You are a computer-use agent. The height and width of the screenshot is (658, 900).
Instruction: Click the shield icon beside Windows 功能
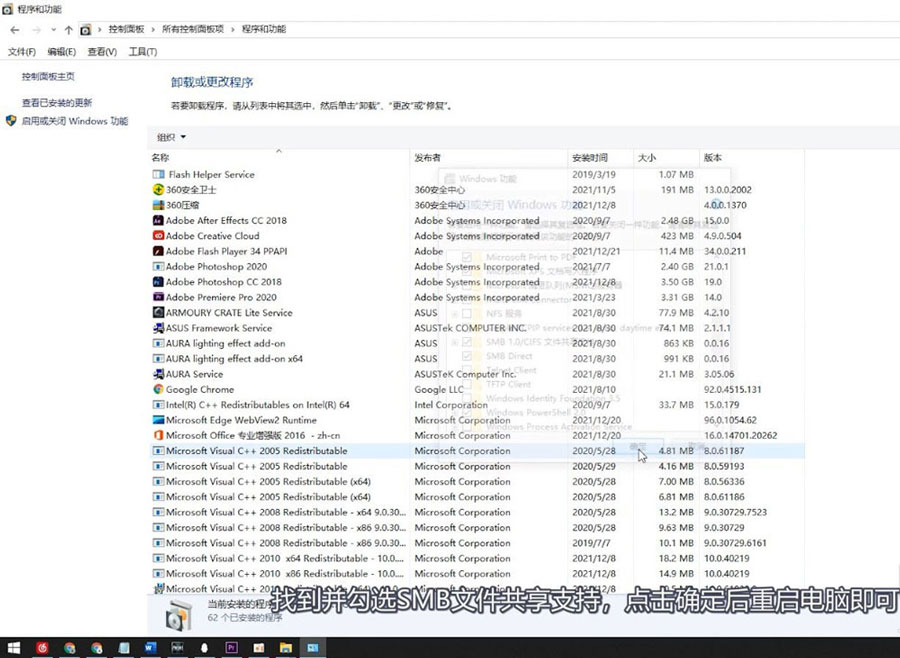pyautogui.click(x=11, y=121)
